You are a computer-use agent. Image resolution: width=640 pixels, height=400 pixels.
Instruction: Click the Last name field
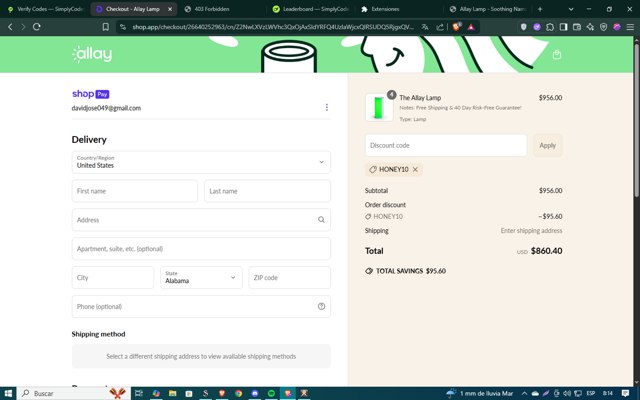coord(267,191)
